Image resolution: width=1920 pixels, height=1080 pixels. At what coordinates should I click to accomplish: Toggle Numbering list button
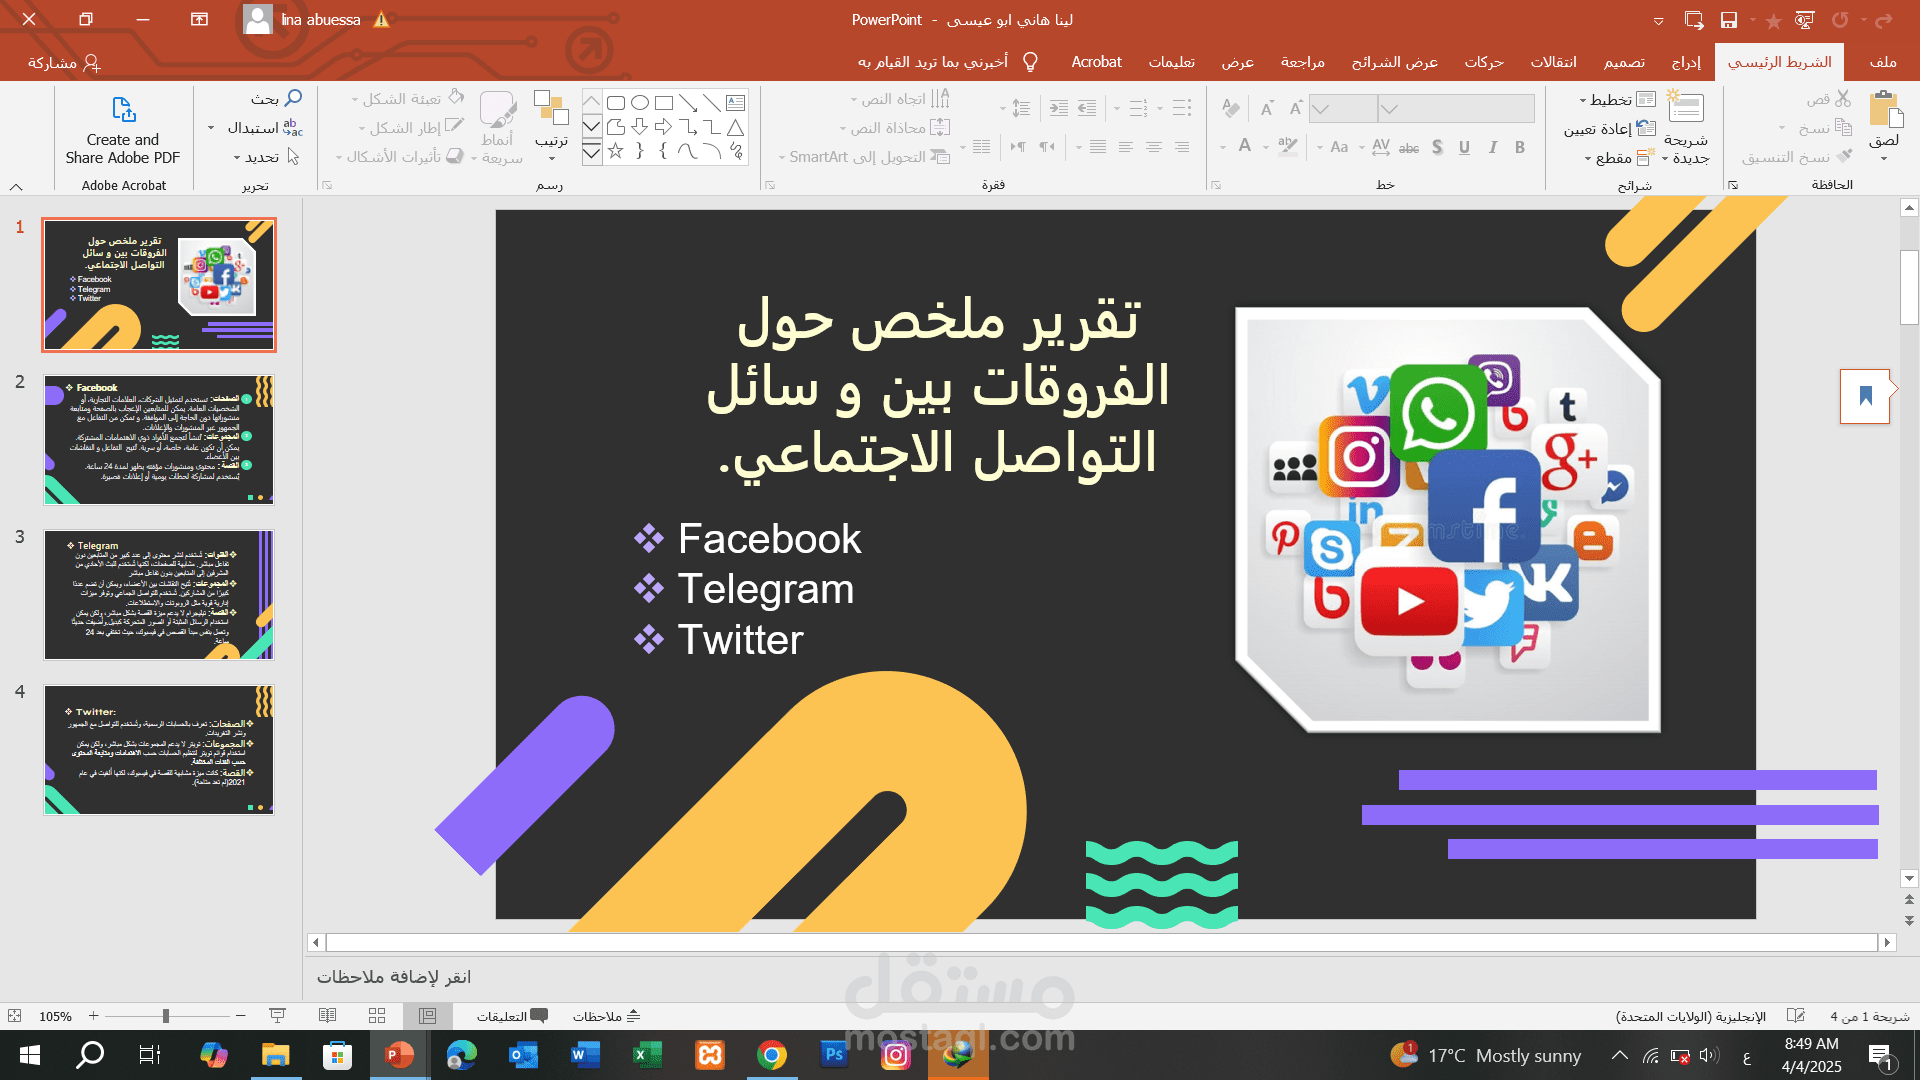pyautogui.click(x=1138, y=108)
